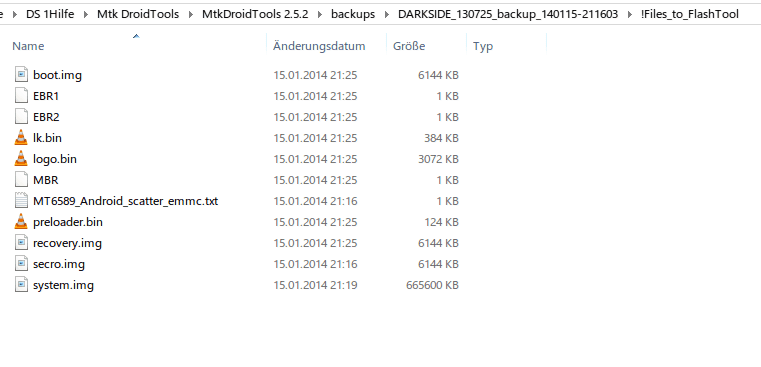Click the system.img file icon
This screenshot has height=367, width=761.
(x=21, y=285)
